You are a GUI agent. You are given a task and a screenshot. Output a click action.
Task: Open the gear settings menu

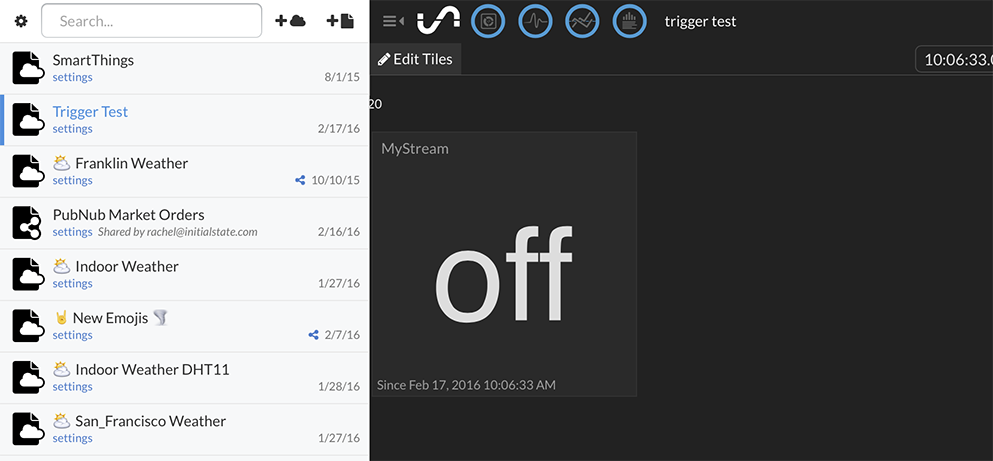tap(21, 21)
